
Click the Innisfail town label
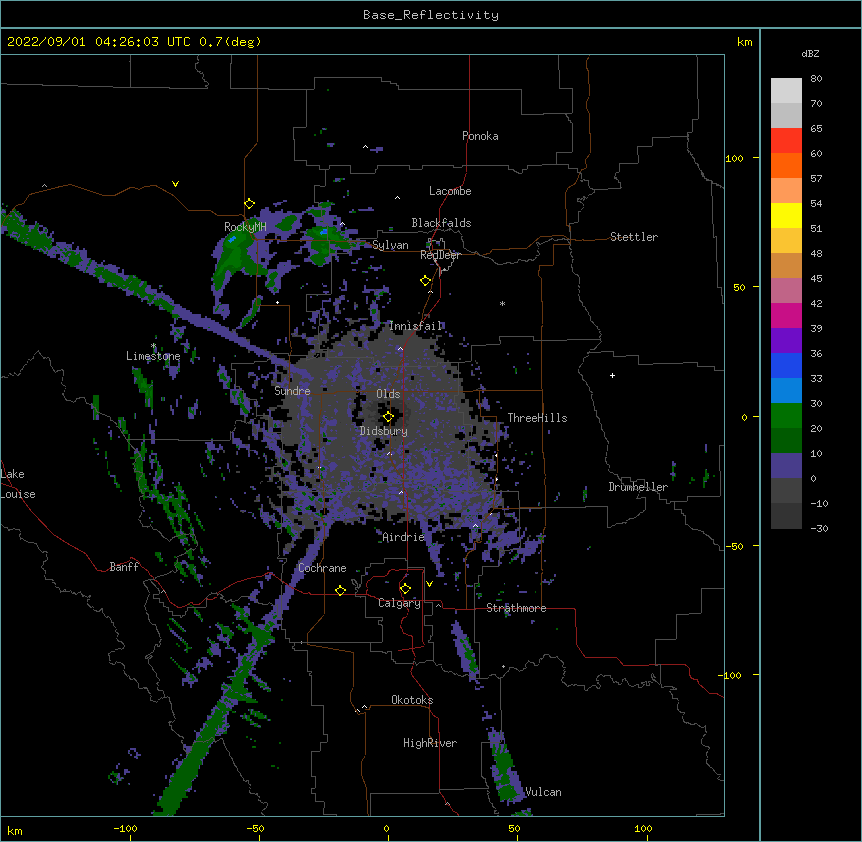pyautogui.click(x=415, y=326)
